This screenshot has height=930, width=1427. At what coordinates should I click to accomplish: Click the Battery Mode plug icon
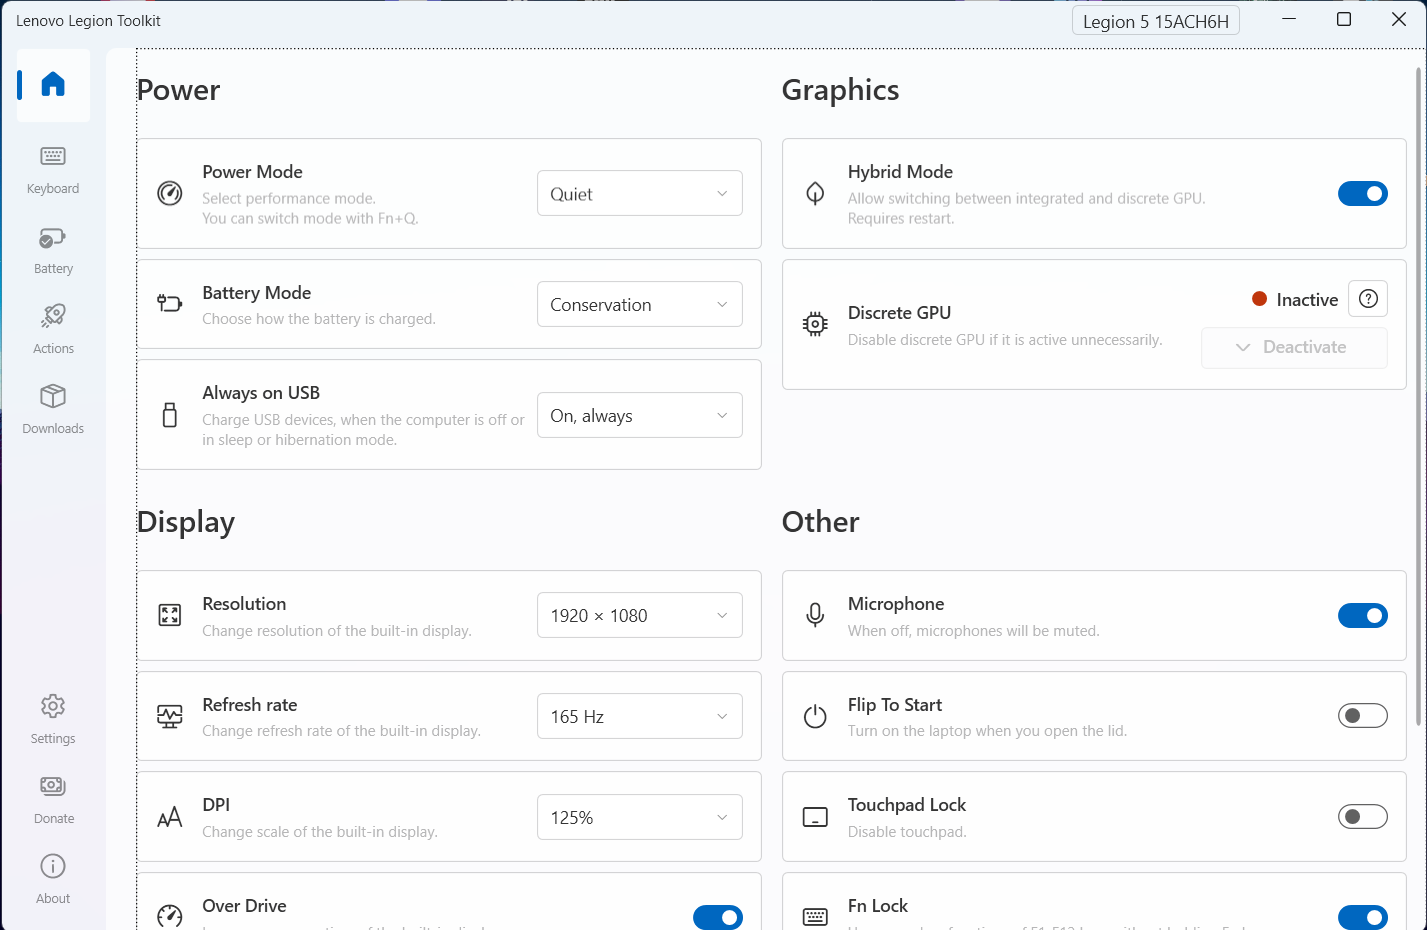coord(170,303)
